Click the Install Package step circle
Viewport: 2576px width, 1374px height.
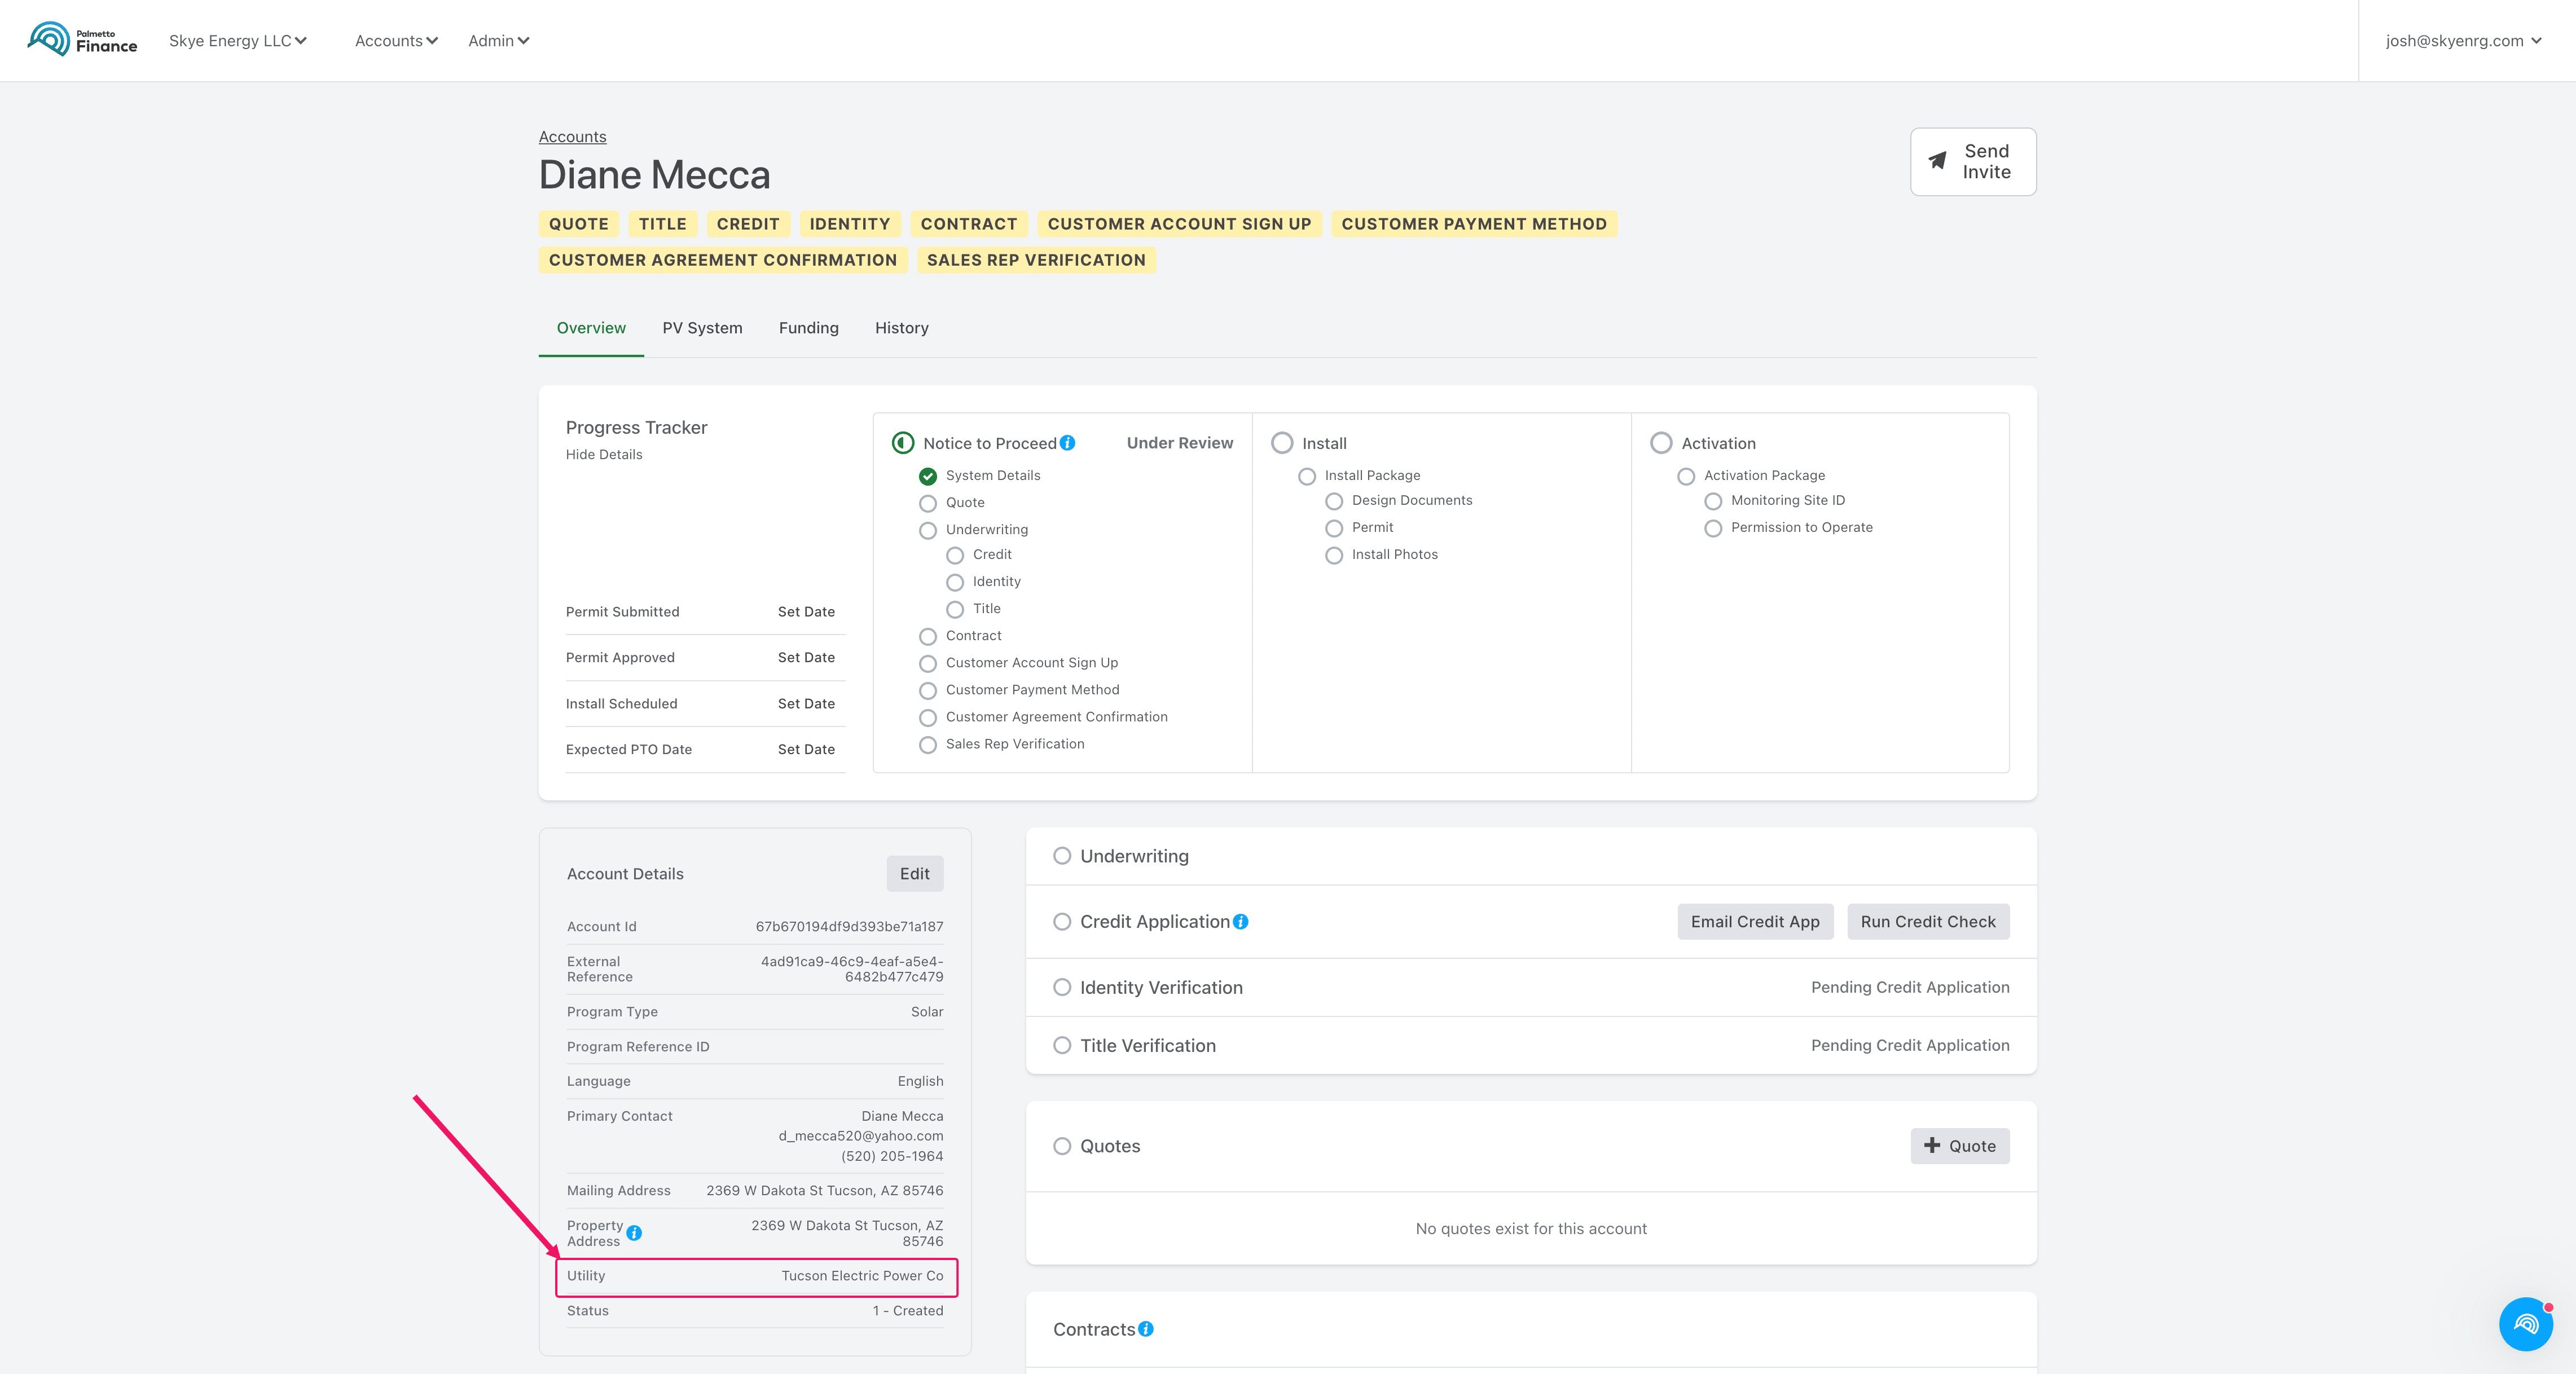[x=1307, y=476]
